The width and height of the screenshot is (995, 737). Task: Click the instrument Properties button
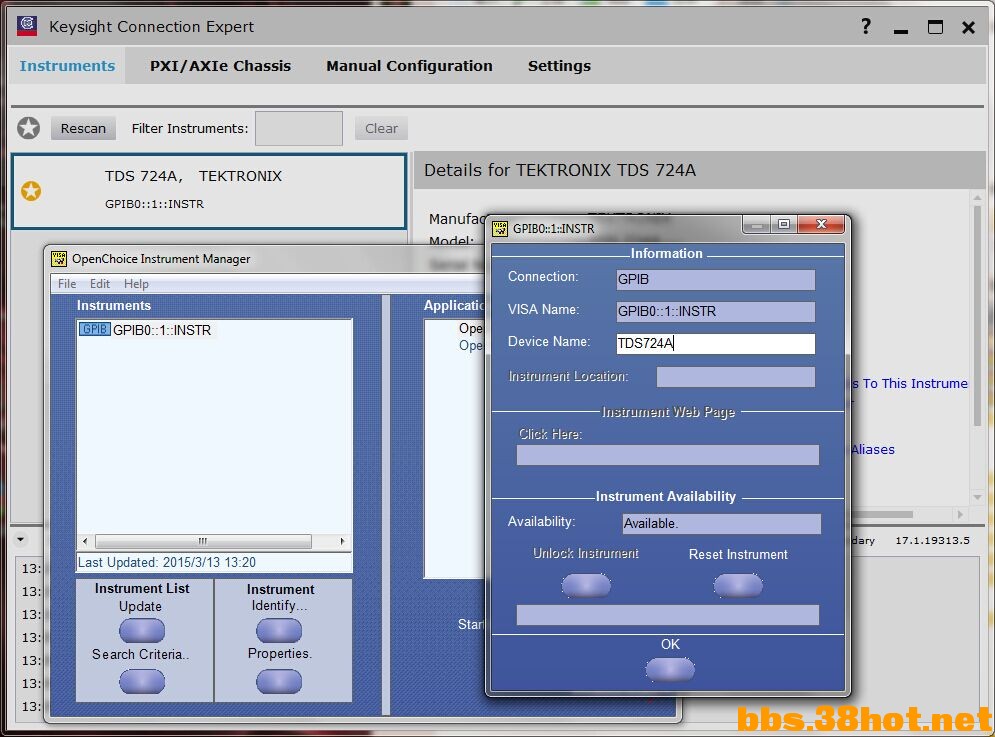pyautogui.click(x=279, y=682)
